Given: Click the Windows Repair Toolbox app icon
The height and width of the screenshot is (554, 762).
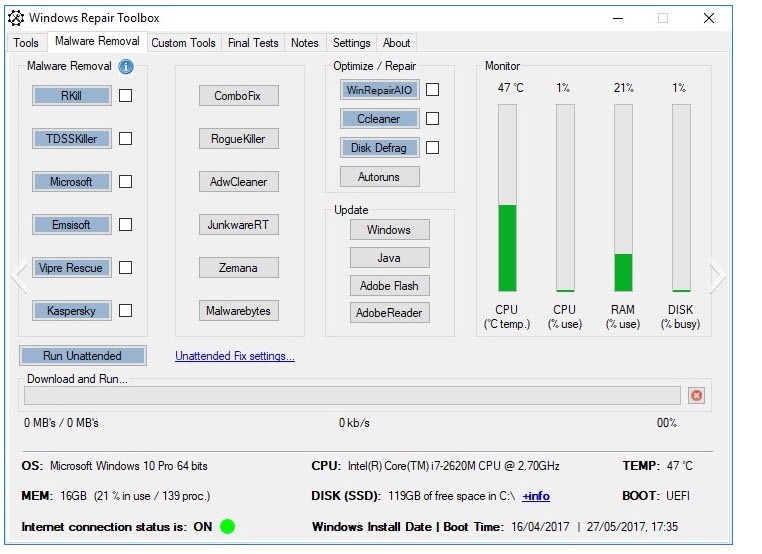Looking at the screenshot, I should pyautogui.click(x=16, y=18).
